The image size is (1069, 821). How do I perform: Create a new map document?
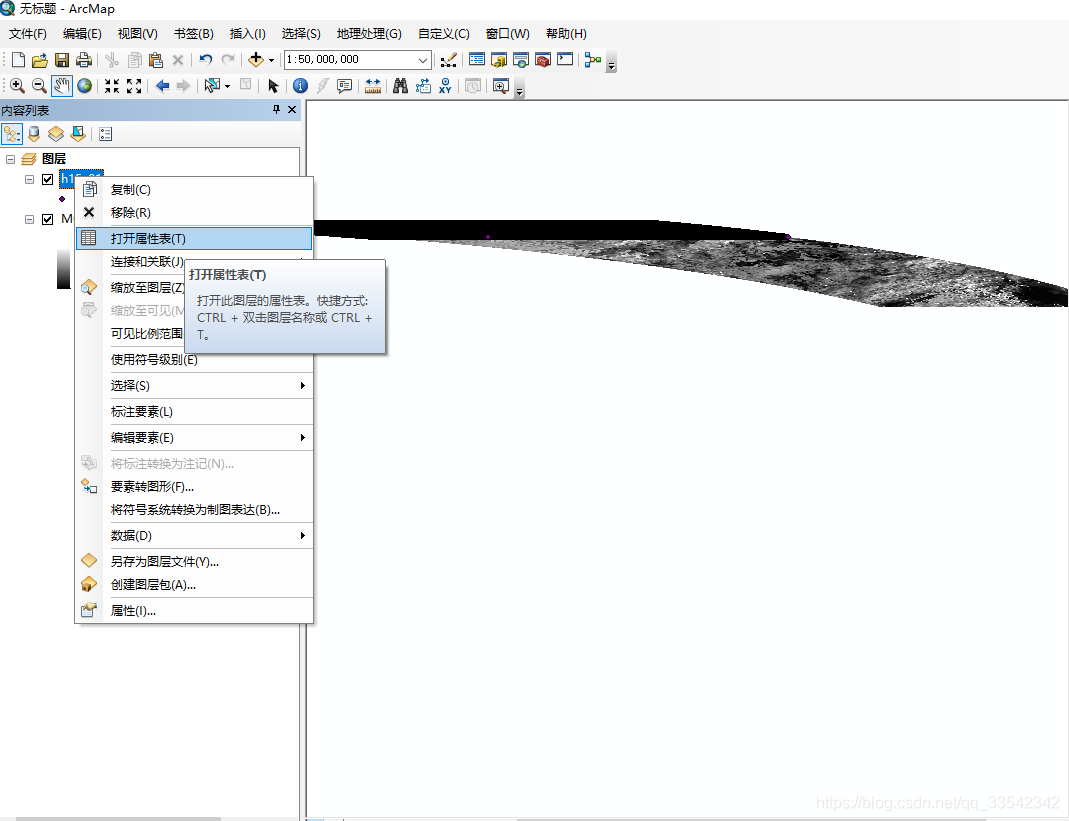point(18,60)
